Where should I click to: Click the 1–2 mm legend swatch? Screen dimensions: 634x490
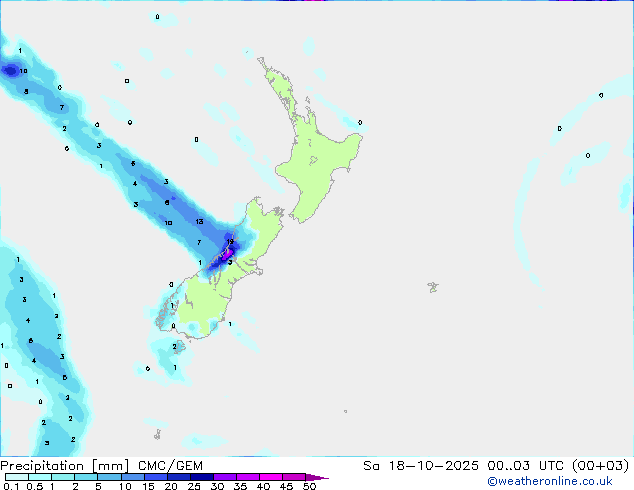point(63,477)
